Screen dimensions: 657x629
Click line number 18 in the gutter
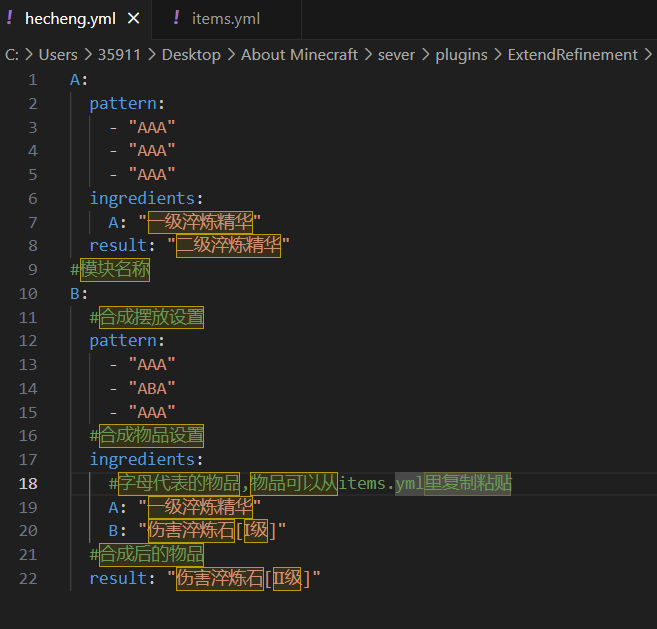tap(28, 483)
